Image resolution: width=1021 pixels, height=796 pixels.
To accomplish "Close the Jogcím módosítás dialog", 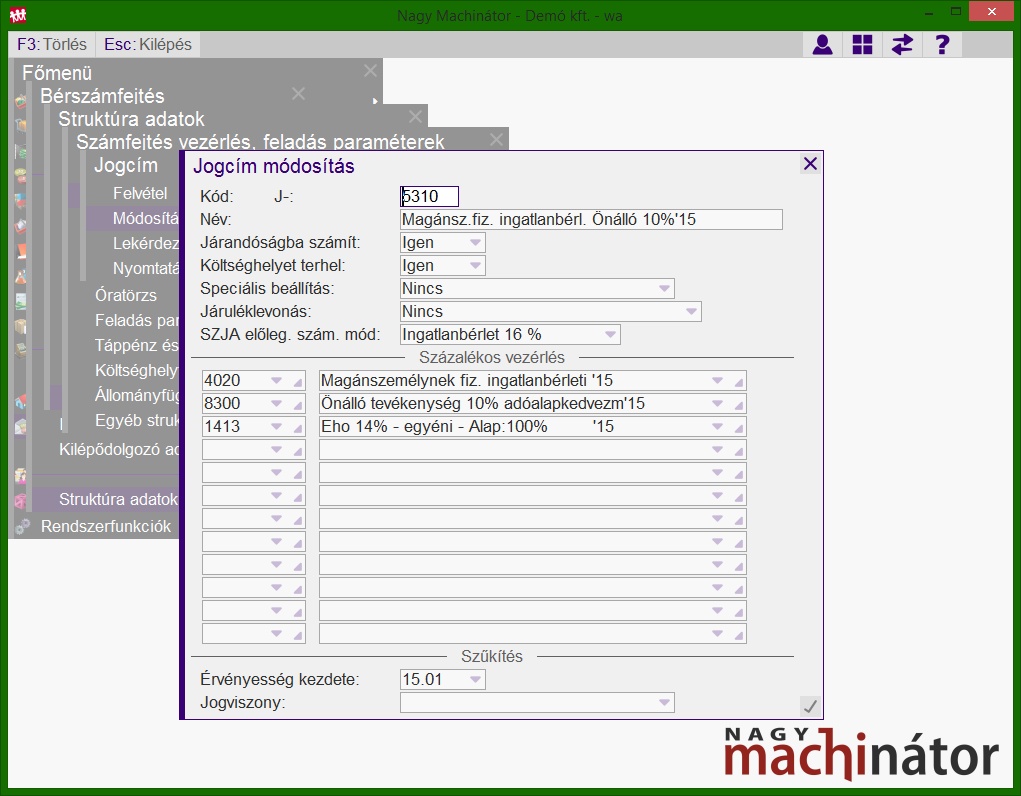I will tap(810, 163).
